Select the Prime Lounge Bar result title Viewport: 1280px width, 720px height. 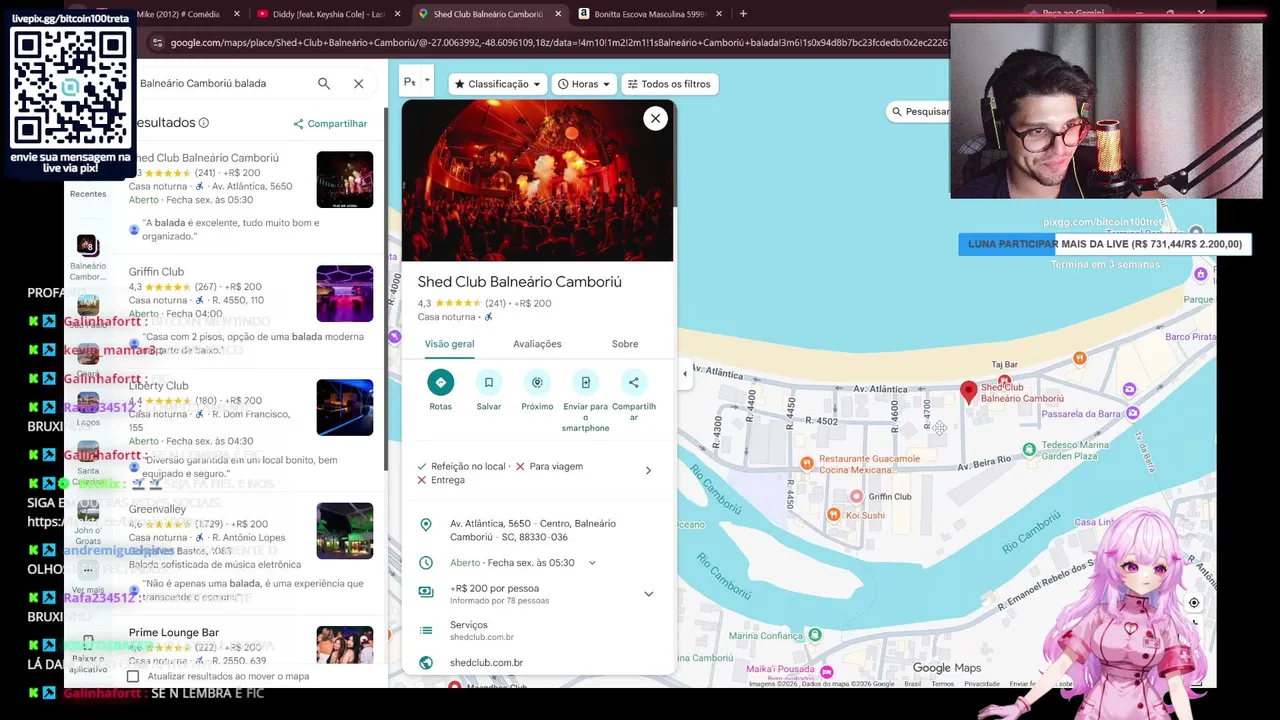tap(174, 633)
